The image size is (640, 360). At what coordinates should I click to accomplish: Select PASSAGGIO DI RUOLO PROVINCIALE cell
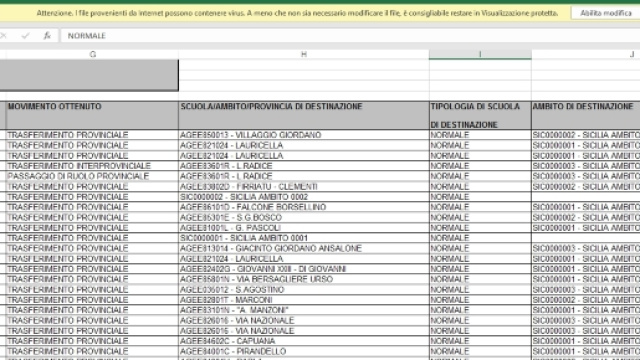(92, 176)
